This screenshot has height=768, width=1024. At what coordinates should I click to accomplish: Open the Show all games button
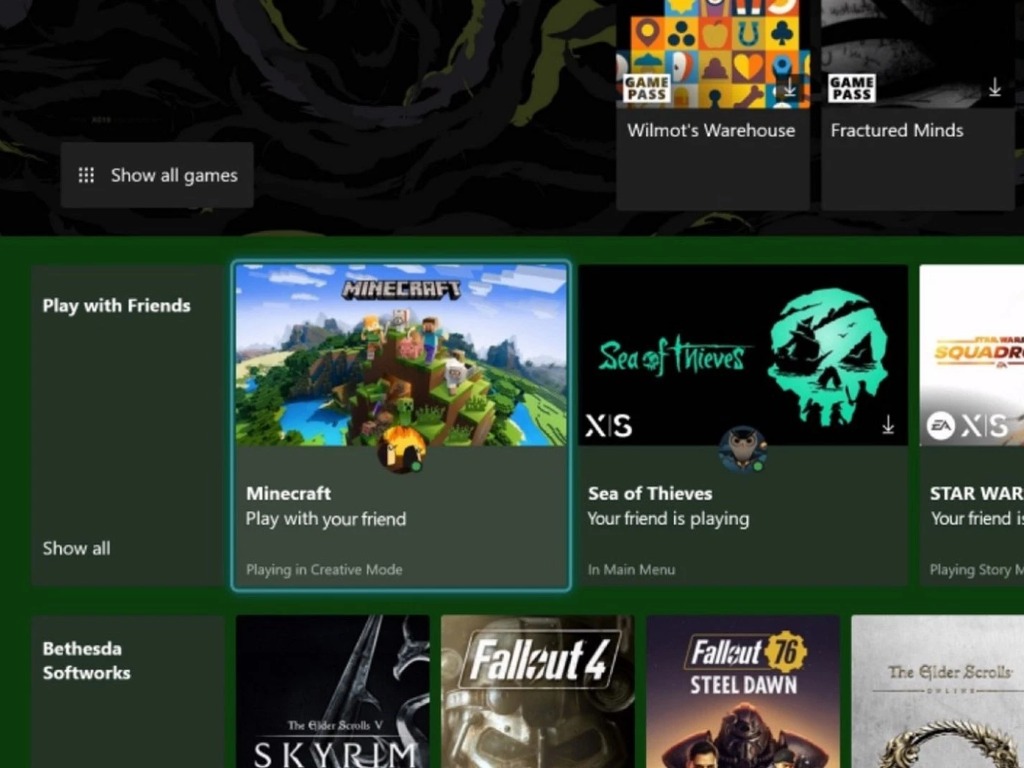[157, 175]
